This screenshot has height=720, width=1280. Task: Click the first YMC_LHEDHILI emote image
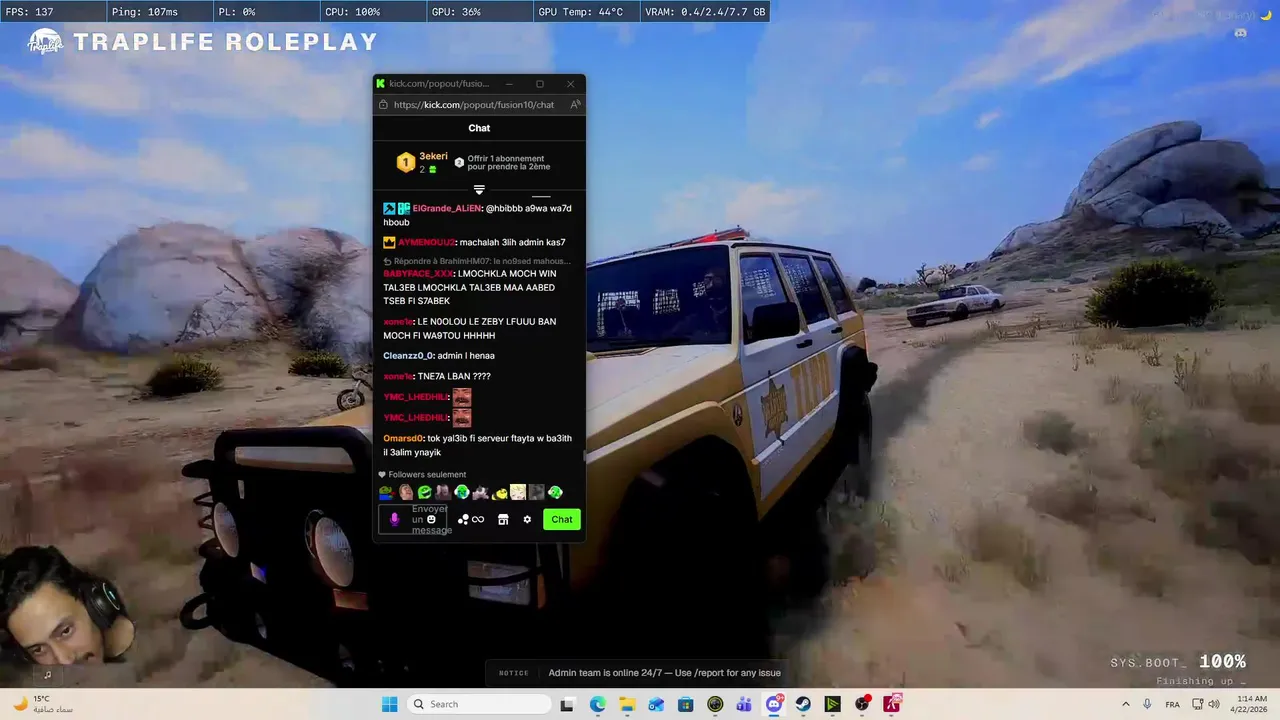coord(462,397)
